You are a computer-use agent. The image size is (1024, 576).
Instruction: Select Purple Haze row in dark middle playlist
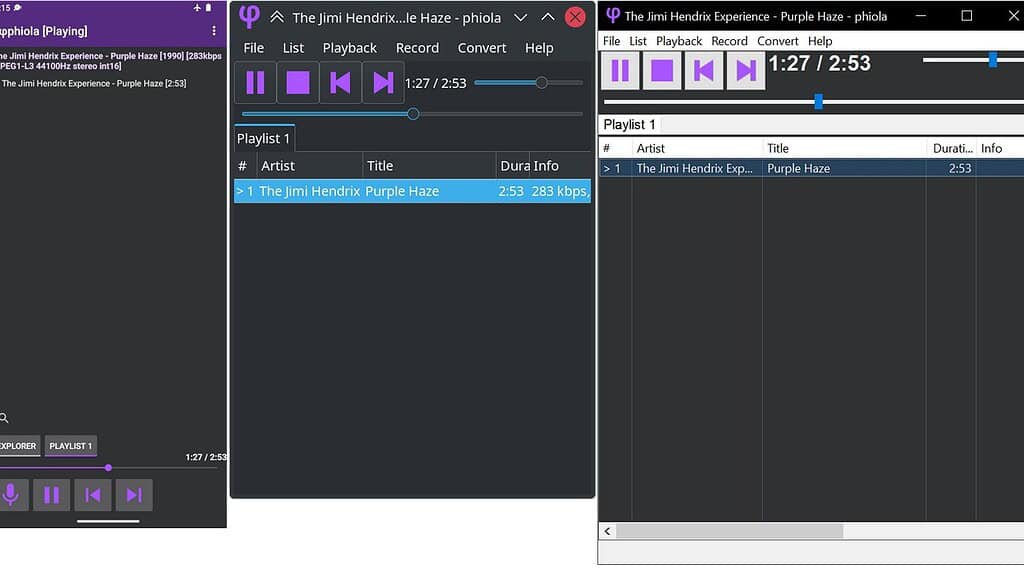click(412, 191)
